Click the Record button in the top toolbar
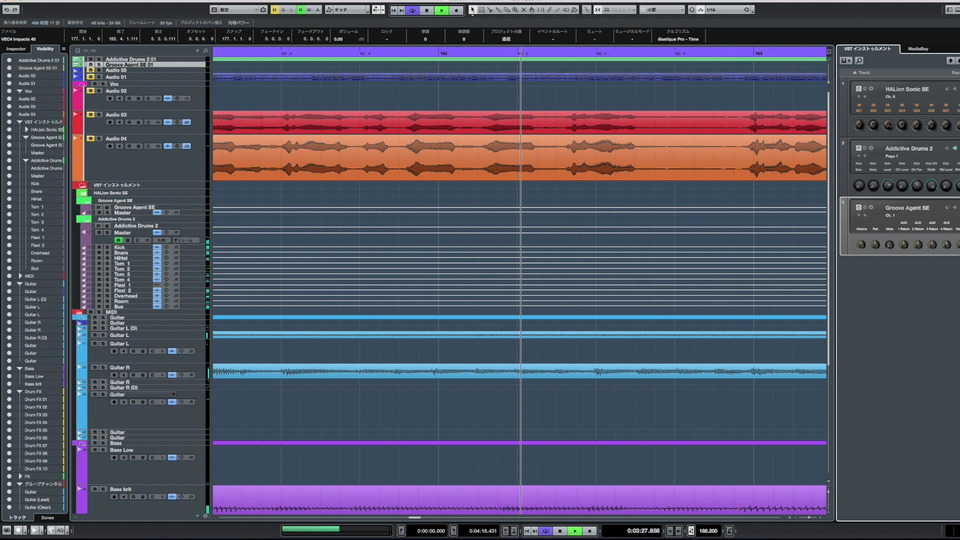The height and width of the screenshot is (540, 960). tap(457, 10)
